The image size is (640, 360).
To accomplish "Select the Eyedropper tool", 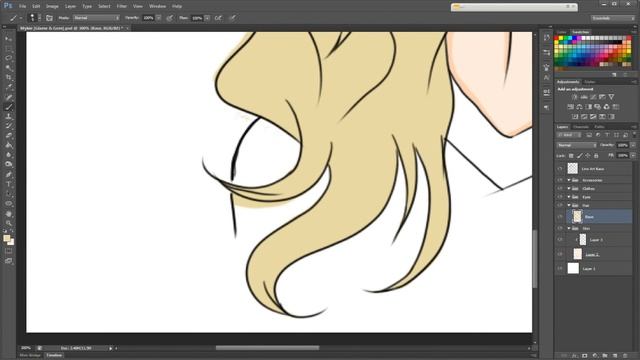I will point(9,87).
